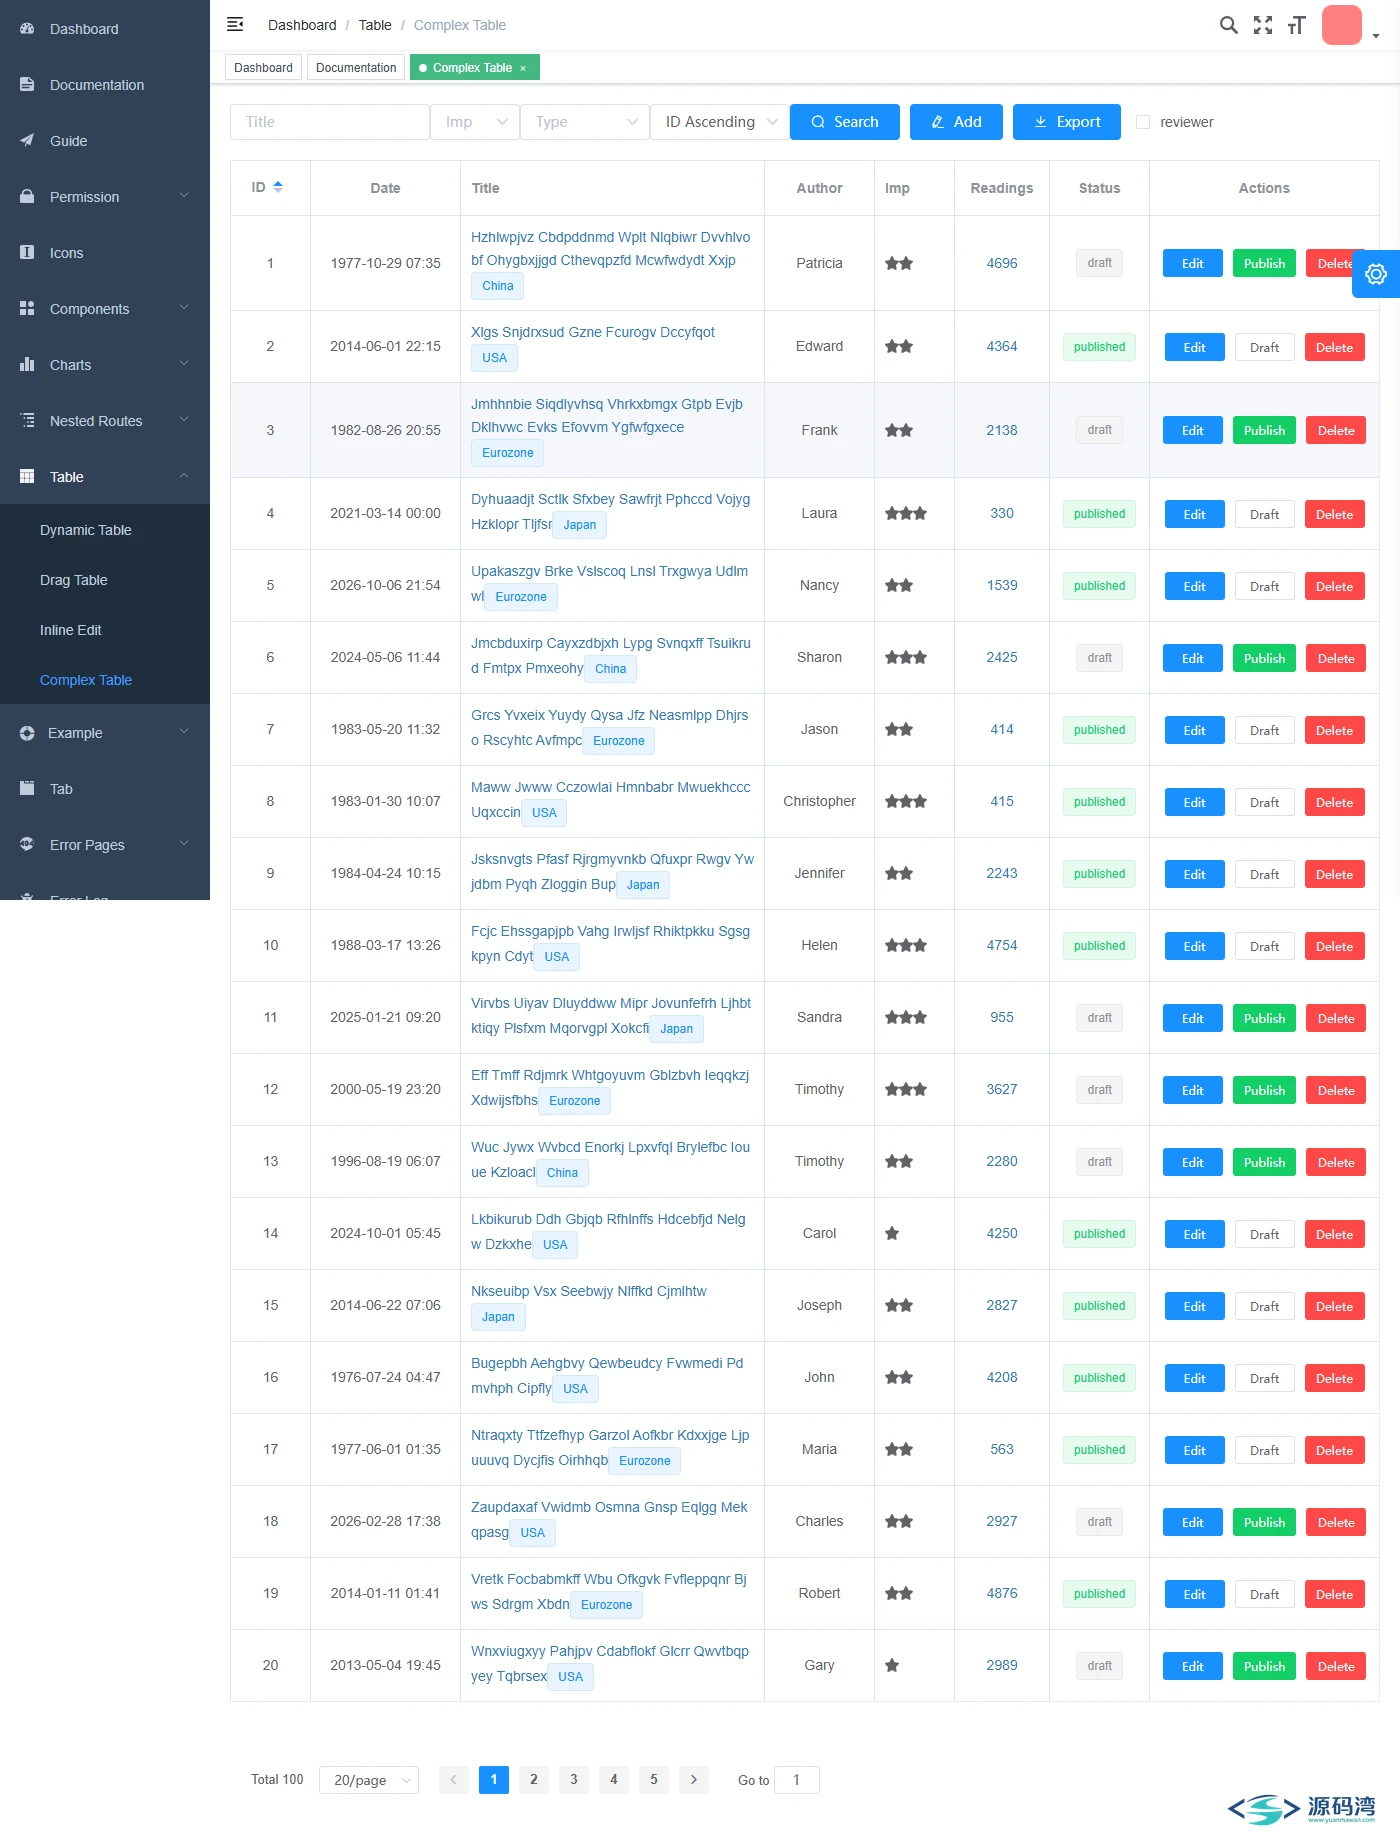
Task: Toggle the sidebar hamburger icon
Action: [235, 24]
